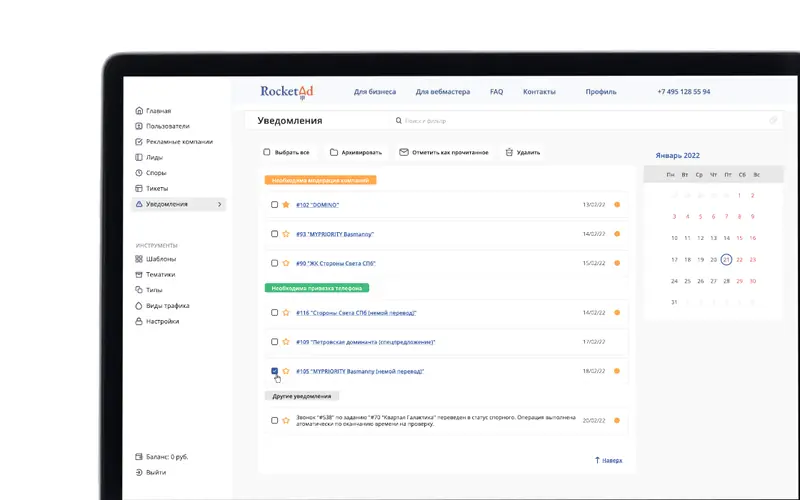The image size is (800, 500).
Task: Open the #102 "DOMINO" link
Action: coord(317,205)
